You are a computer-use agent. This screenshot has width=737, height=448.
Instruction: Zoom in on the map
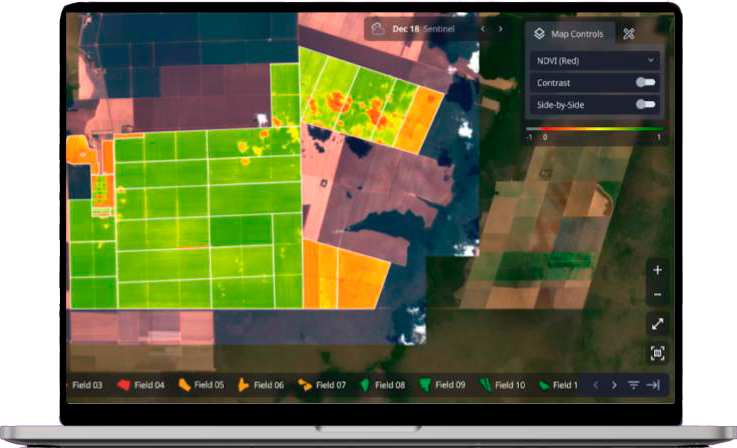pos(657,270)
